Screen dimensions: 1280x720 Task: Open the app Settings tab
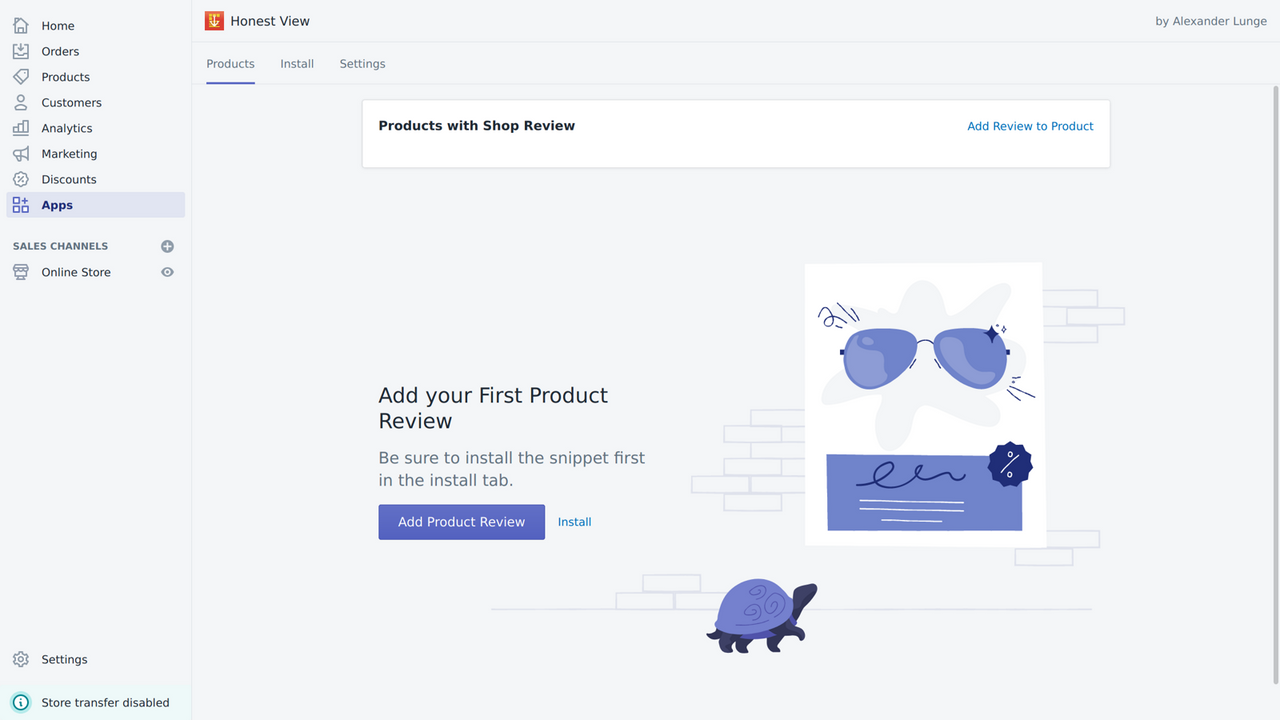(362, 64)
